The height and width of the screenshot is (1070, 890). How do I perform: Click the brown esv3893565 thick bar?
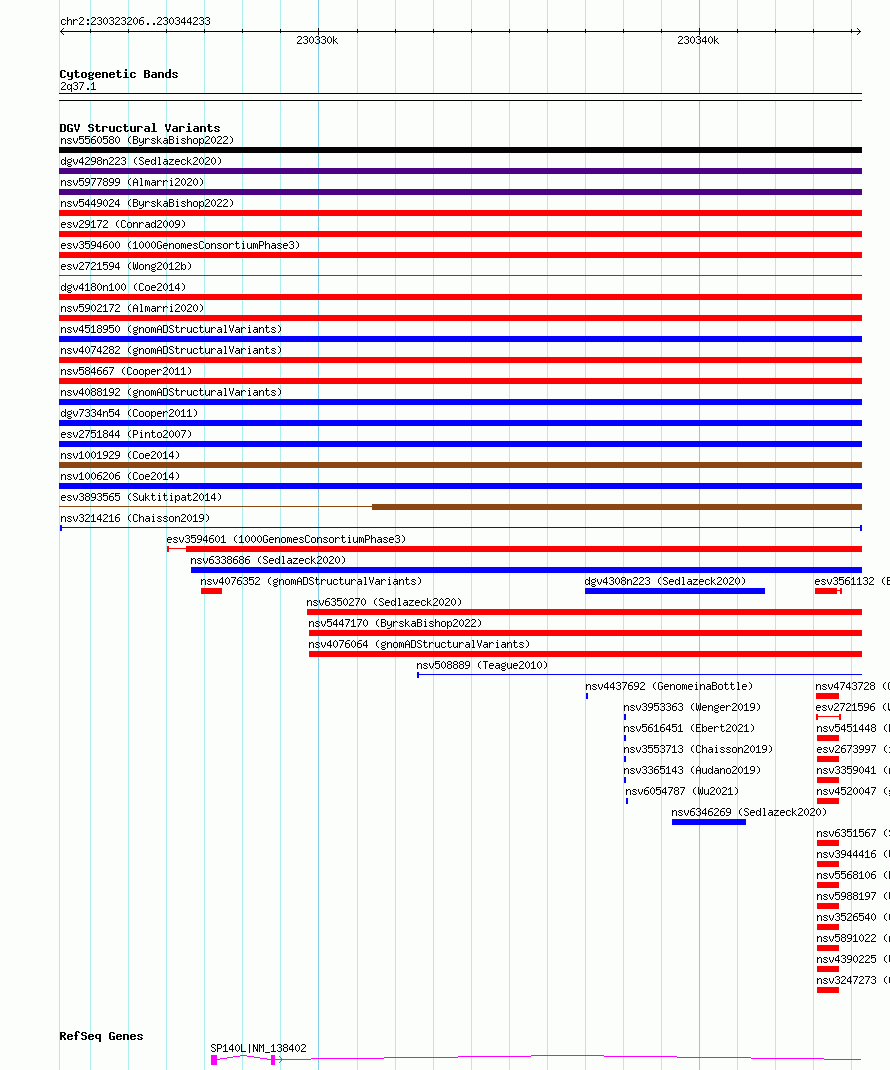617,507
